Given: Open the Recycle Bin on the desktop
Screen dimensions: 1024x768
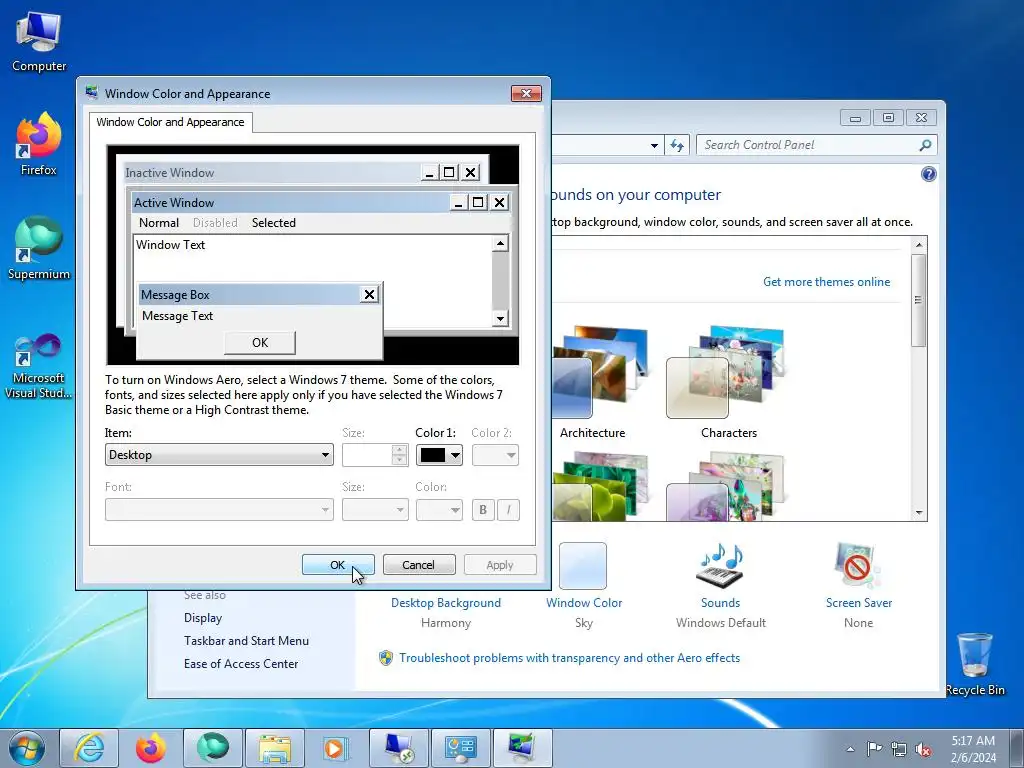Looking at the screenshot, I should pos(975,664).
